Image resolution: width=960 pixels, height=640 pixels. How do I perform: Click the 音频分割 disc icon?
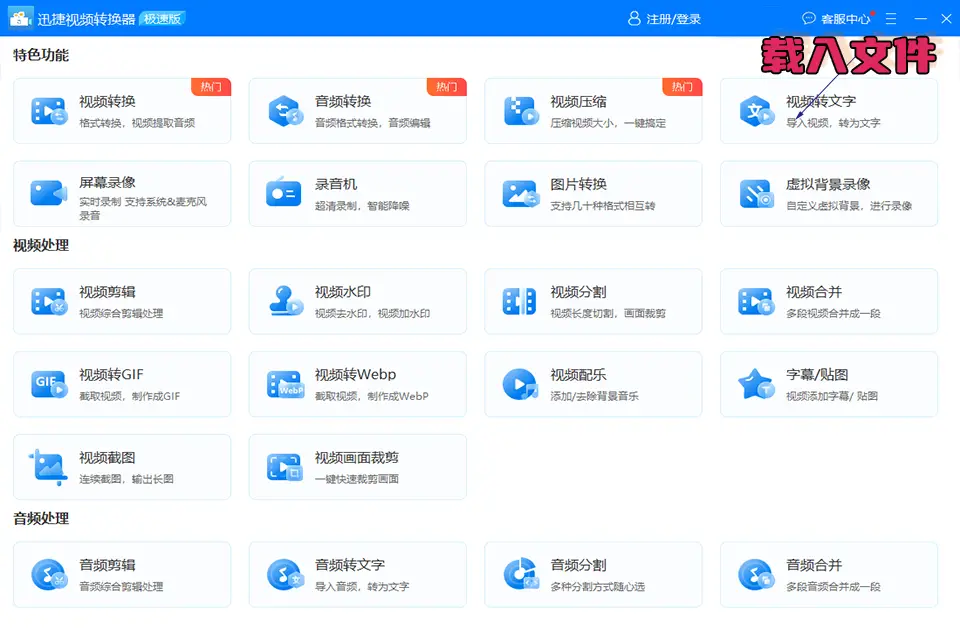click(521, 574)
